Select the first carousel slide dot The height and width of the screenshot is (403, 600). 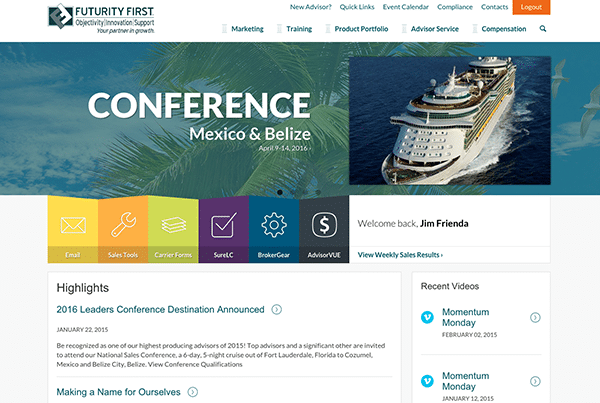280,192
